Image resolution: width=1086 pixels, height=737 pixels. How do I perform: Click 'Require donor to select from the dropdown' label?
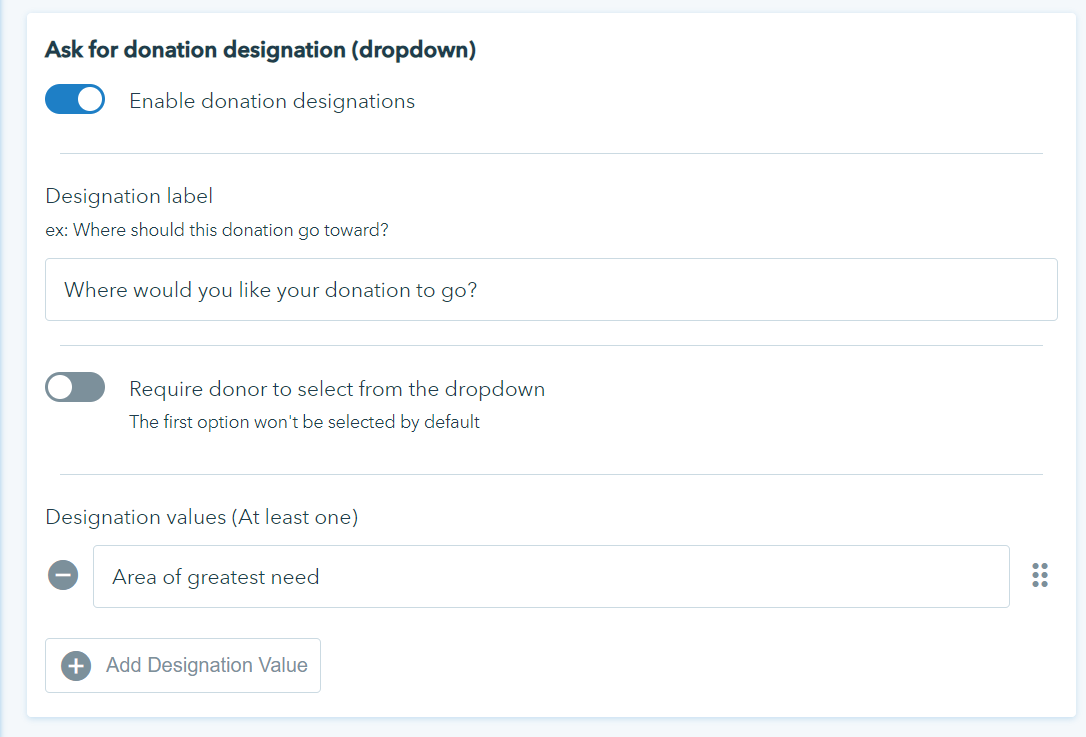[337, 389]
